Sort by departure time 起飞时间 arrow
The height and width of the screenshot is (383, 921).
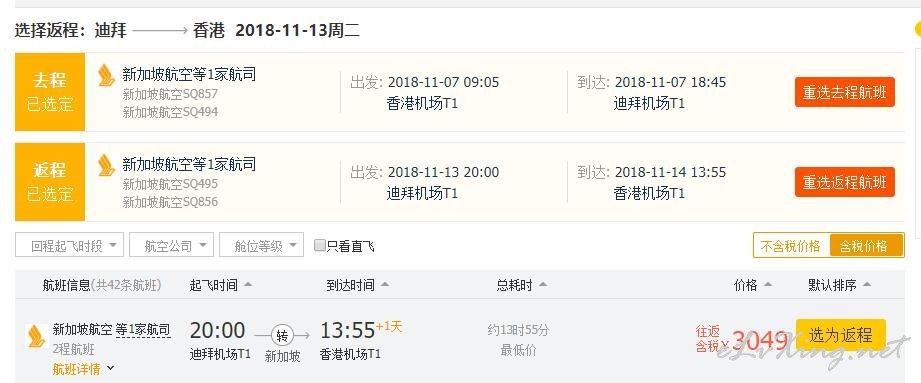pos(248,285)
